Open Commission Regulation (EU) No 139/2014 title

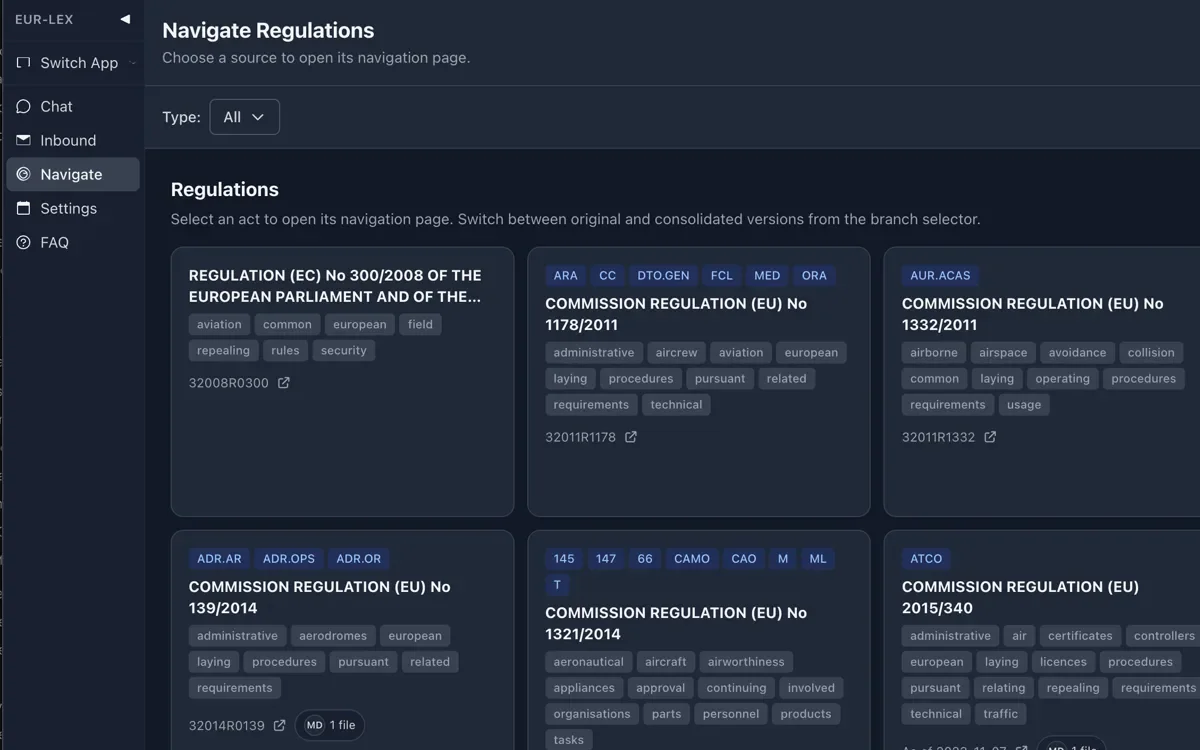coord(320,597)
